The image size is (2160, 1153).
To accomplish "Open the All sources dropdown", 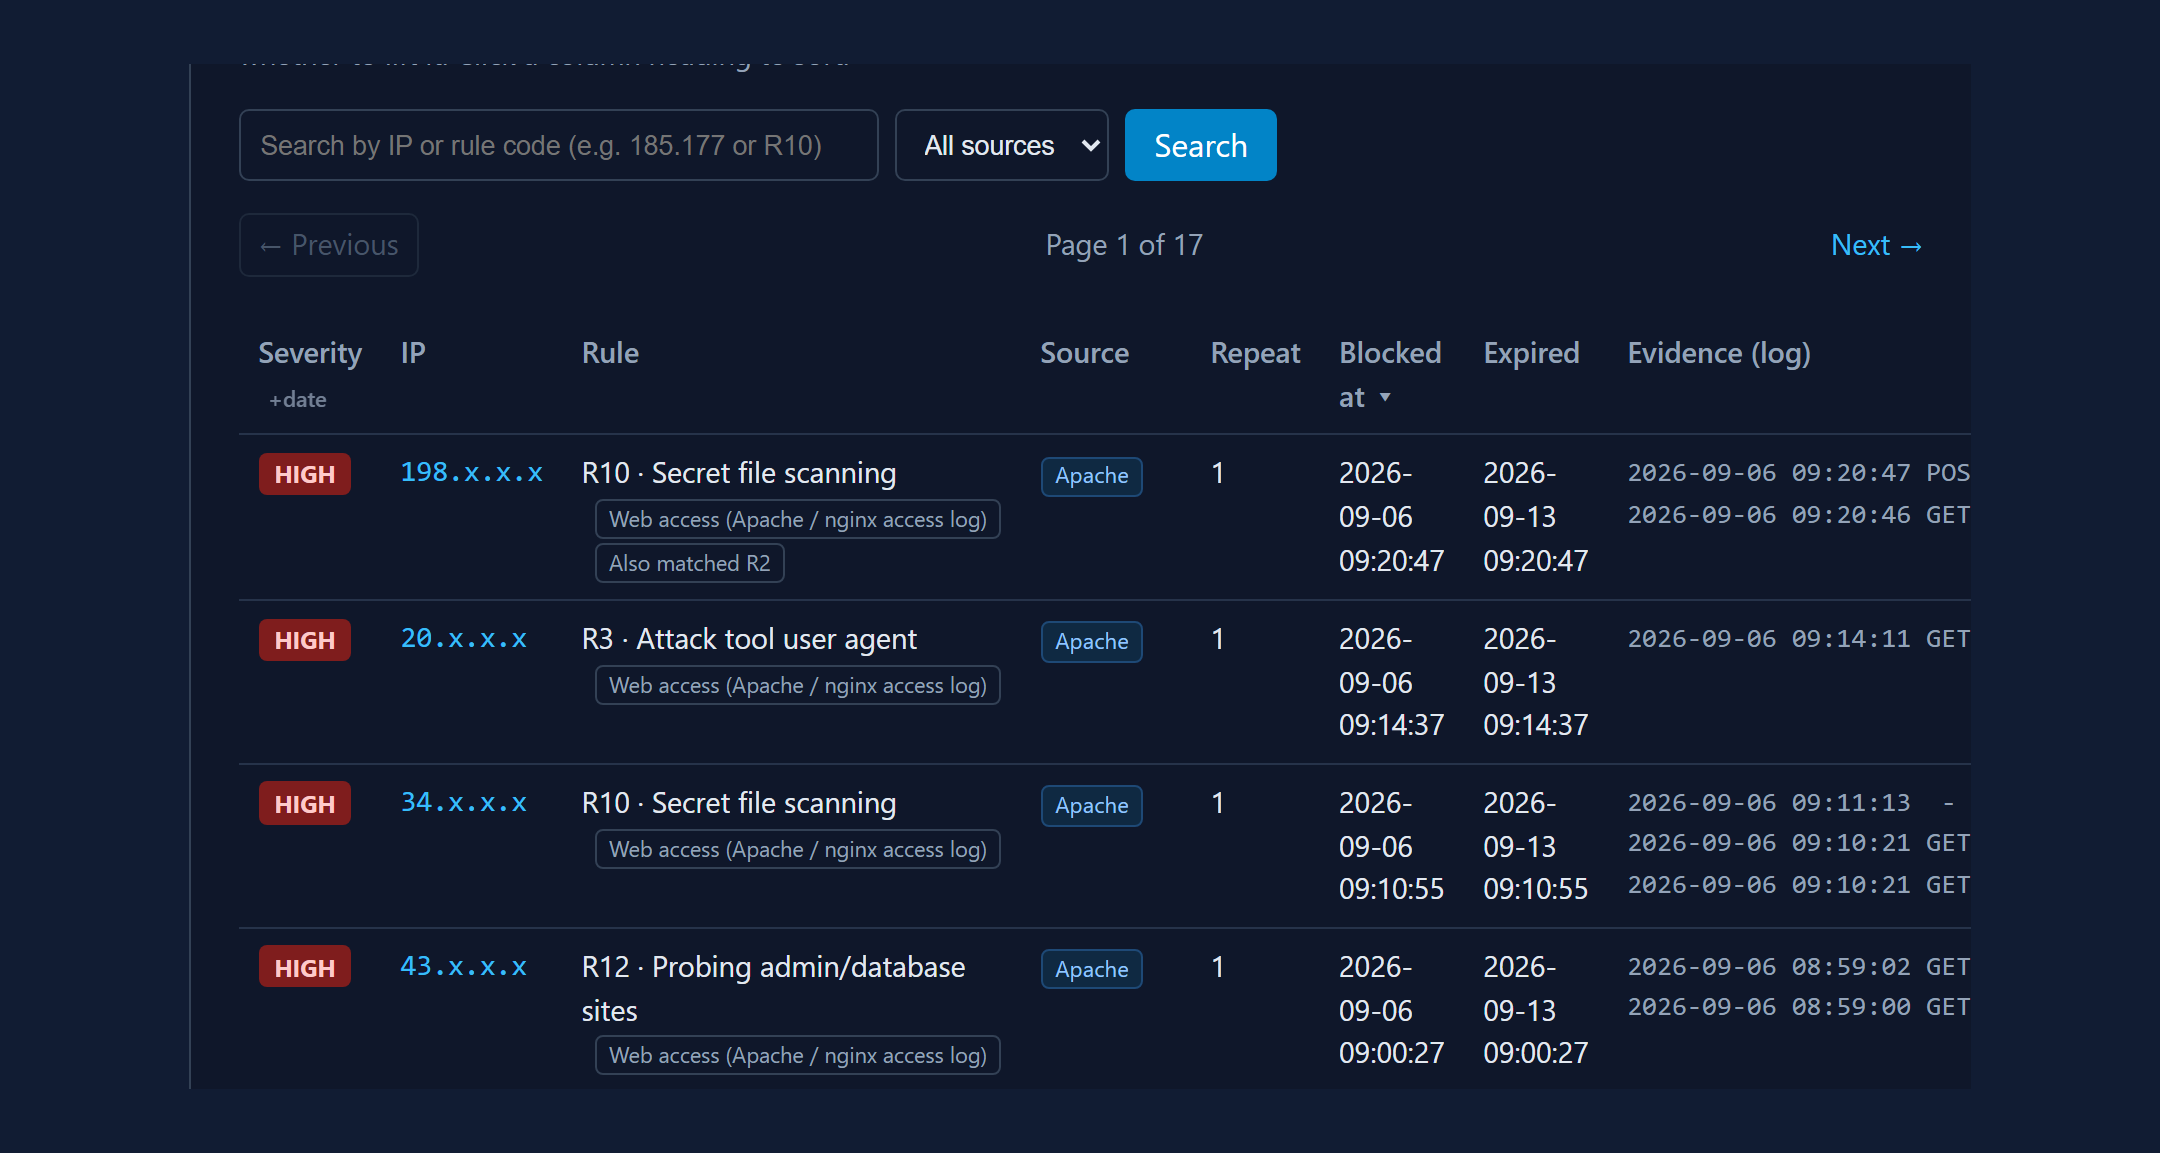I will tap(1001, 145).
